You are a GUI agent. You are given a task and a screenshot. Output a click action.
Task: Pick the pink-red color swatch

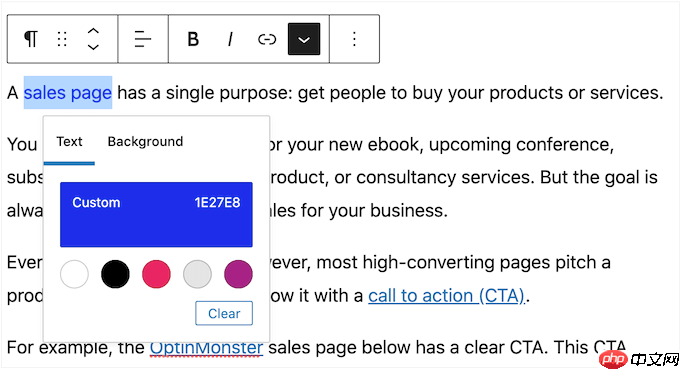pos(156,274)
